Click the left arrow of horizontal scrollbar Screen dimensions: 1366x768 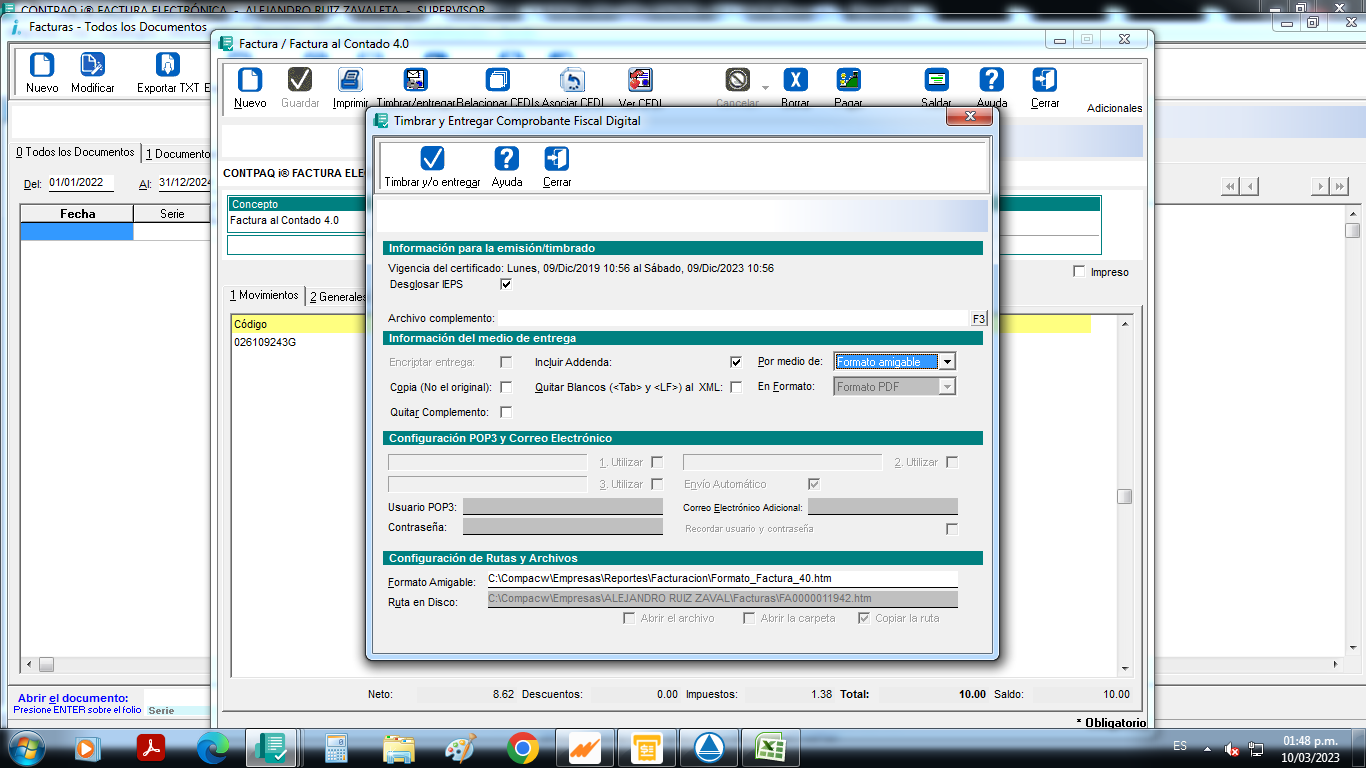click(30, 664)
